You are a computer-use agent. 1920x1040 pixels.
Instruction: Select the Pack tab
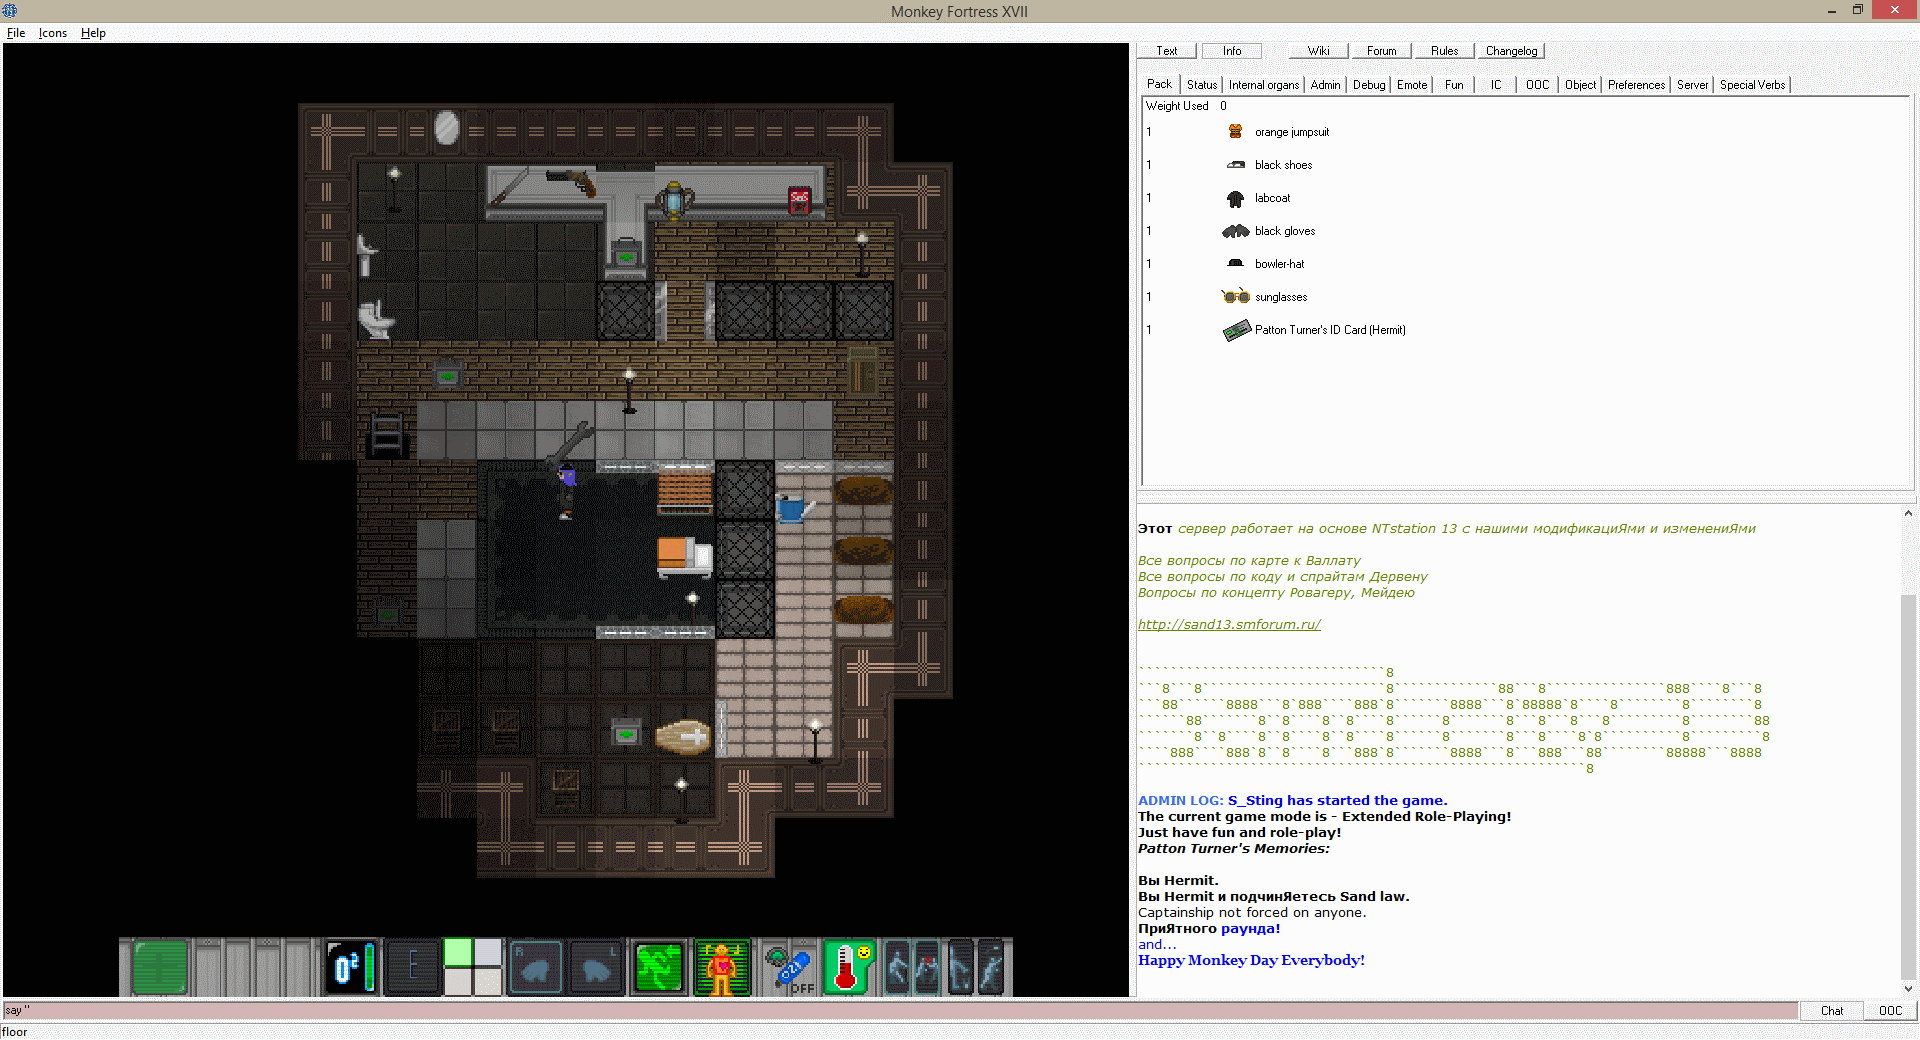pos(1160,84)
